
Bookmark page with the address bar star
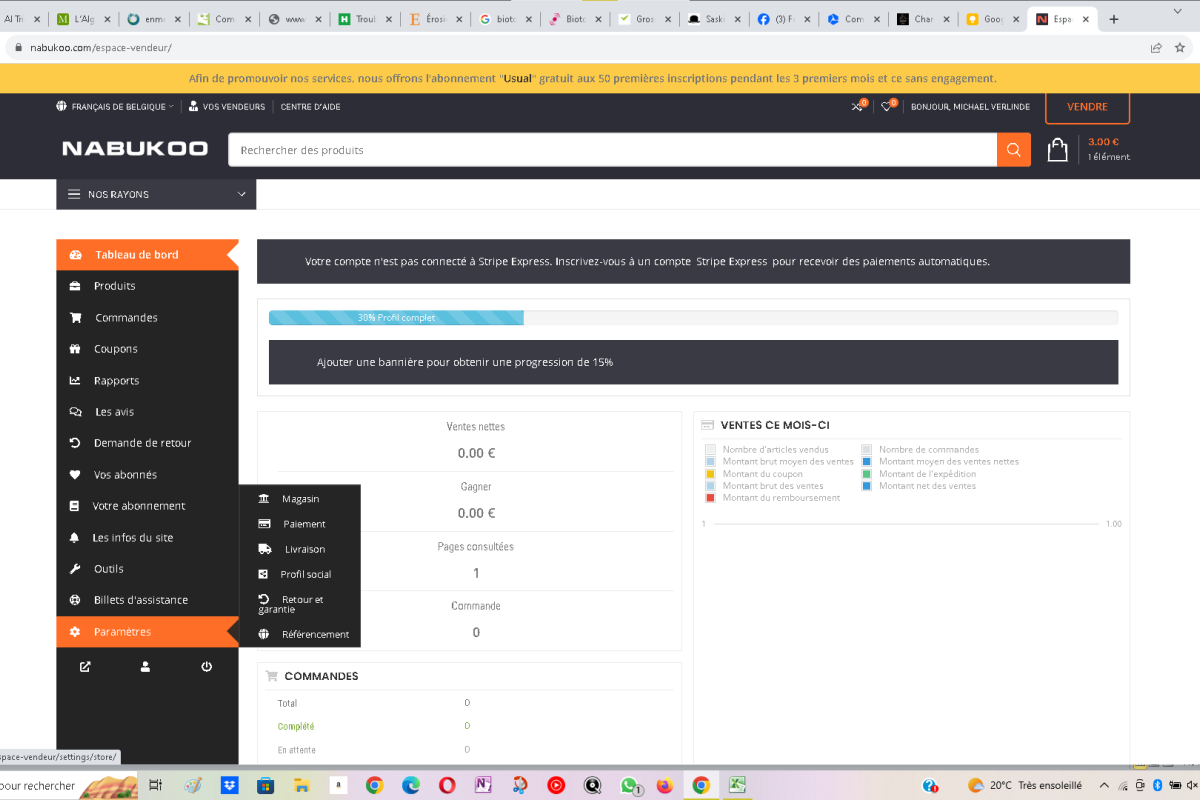click(1179, 47)
